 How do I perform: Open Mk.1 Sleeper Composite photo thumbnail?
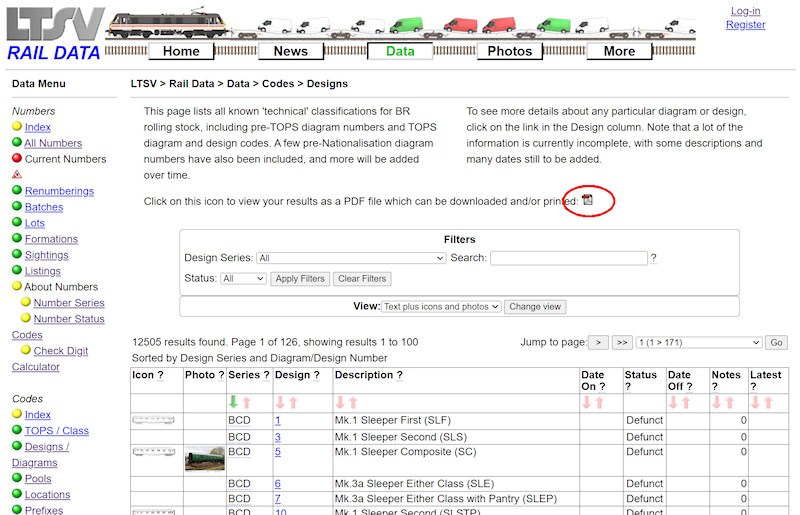tap(205, 459)
